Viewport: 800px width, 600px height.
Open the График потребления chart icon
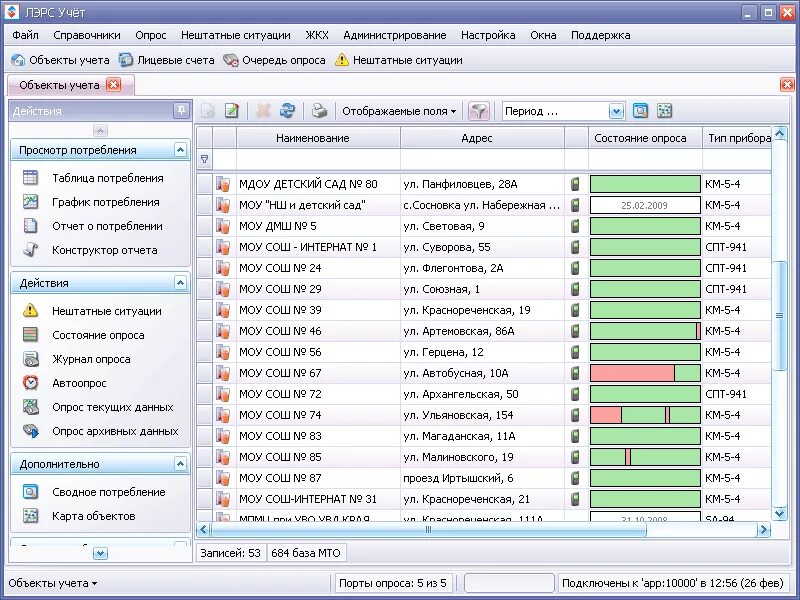point(30,202)
